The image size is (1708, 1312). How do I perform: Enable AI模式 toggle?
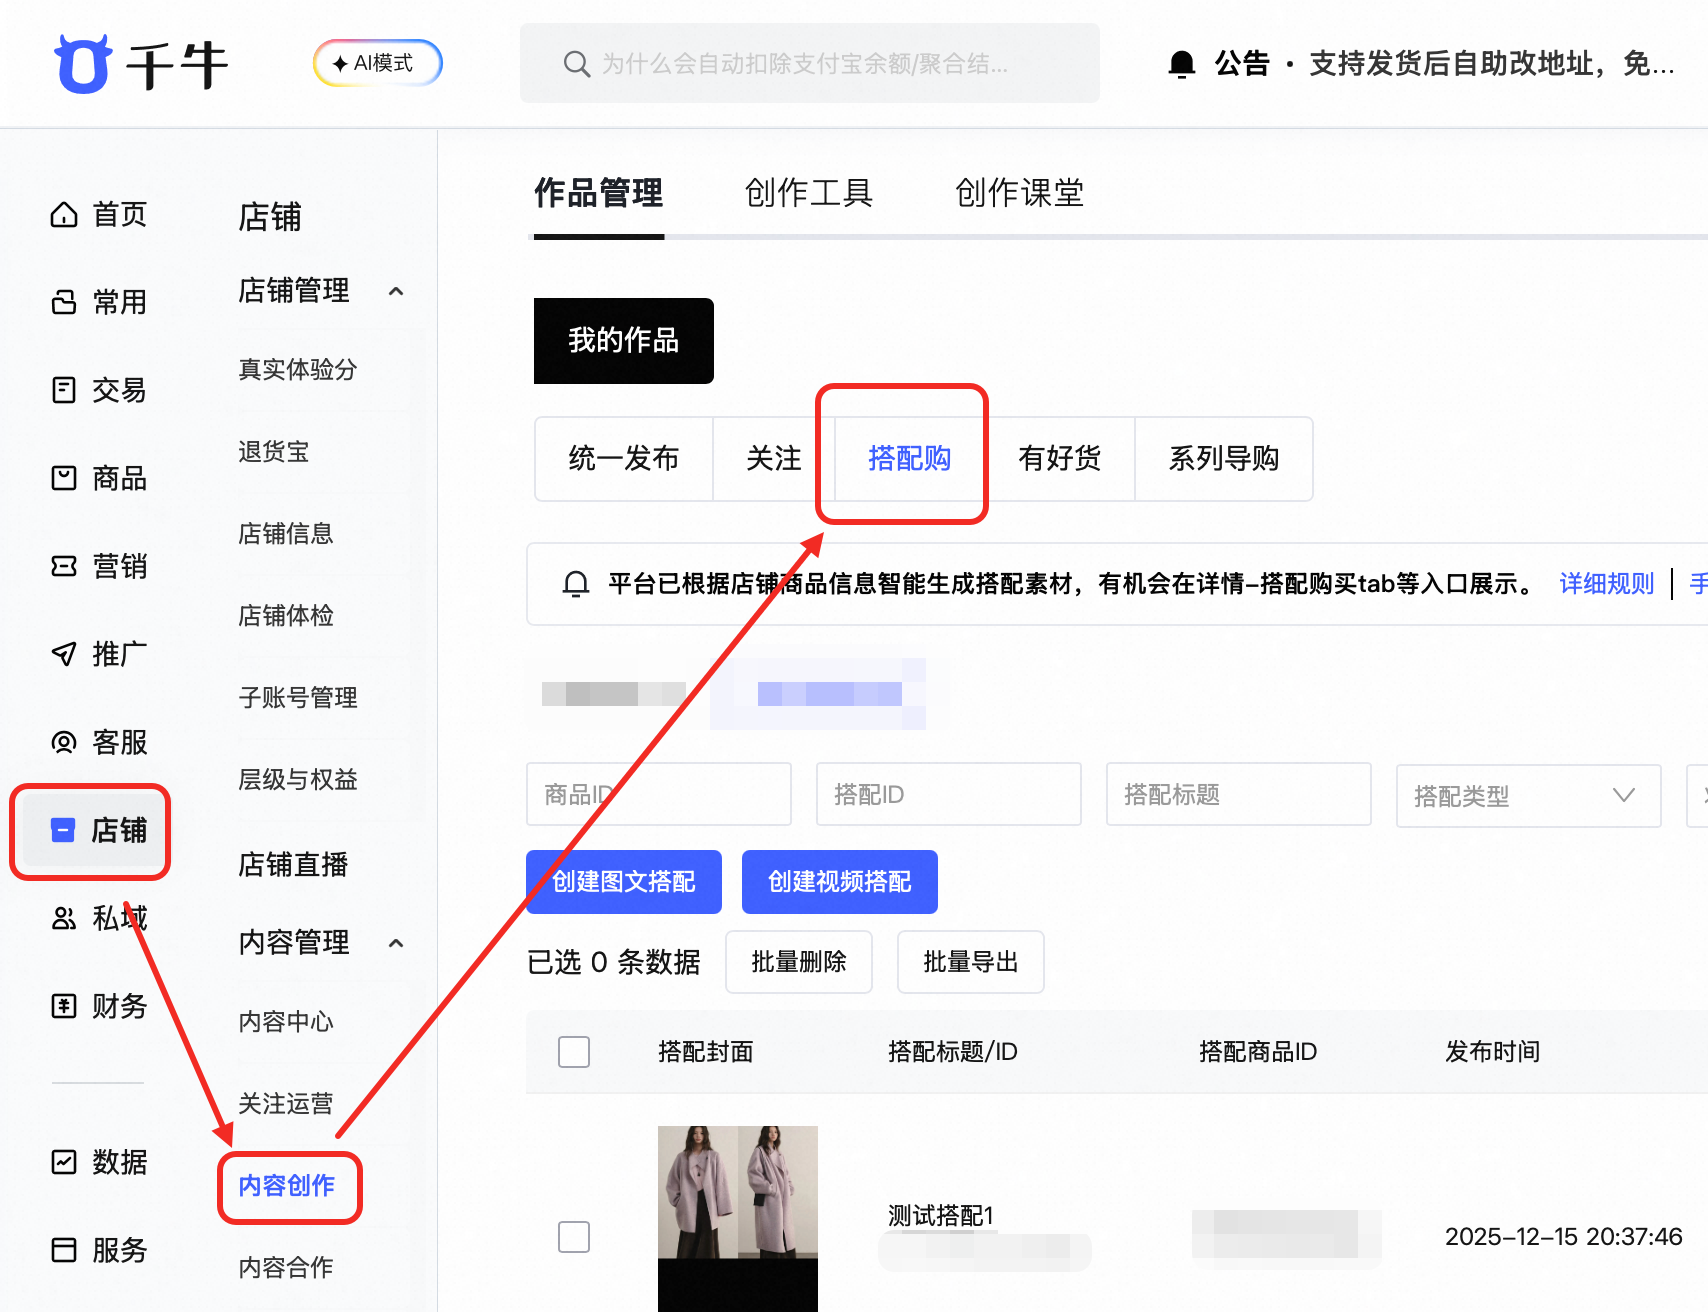tap(377, 62)
